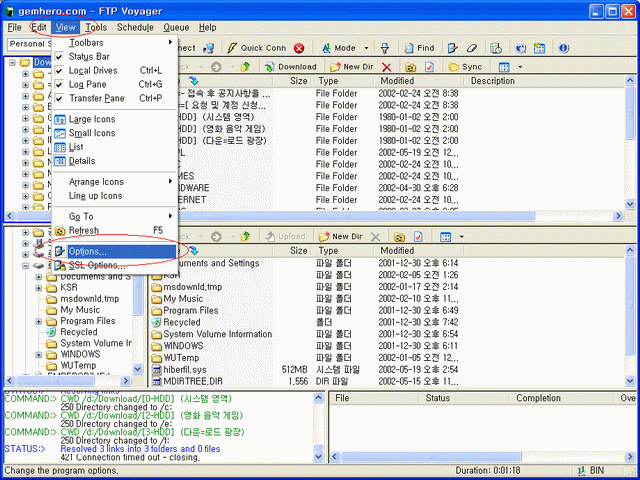This screenshot has width=640, height=480.
Task: Click the flashlight icon in main toolbar
Action: tap(384, 48)
